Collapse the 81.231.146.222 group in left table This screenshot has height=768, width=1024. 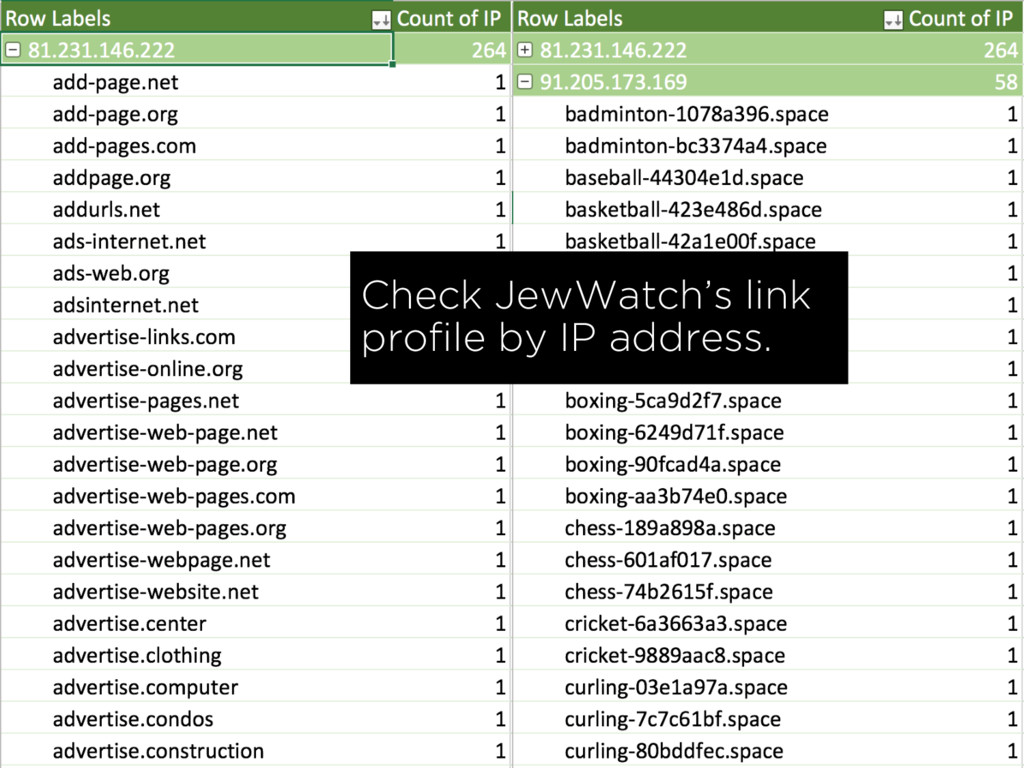[13, 50]
